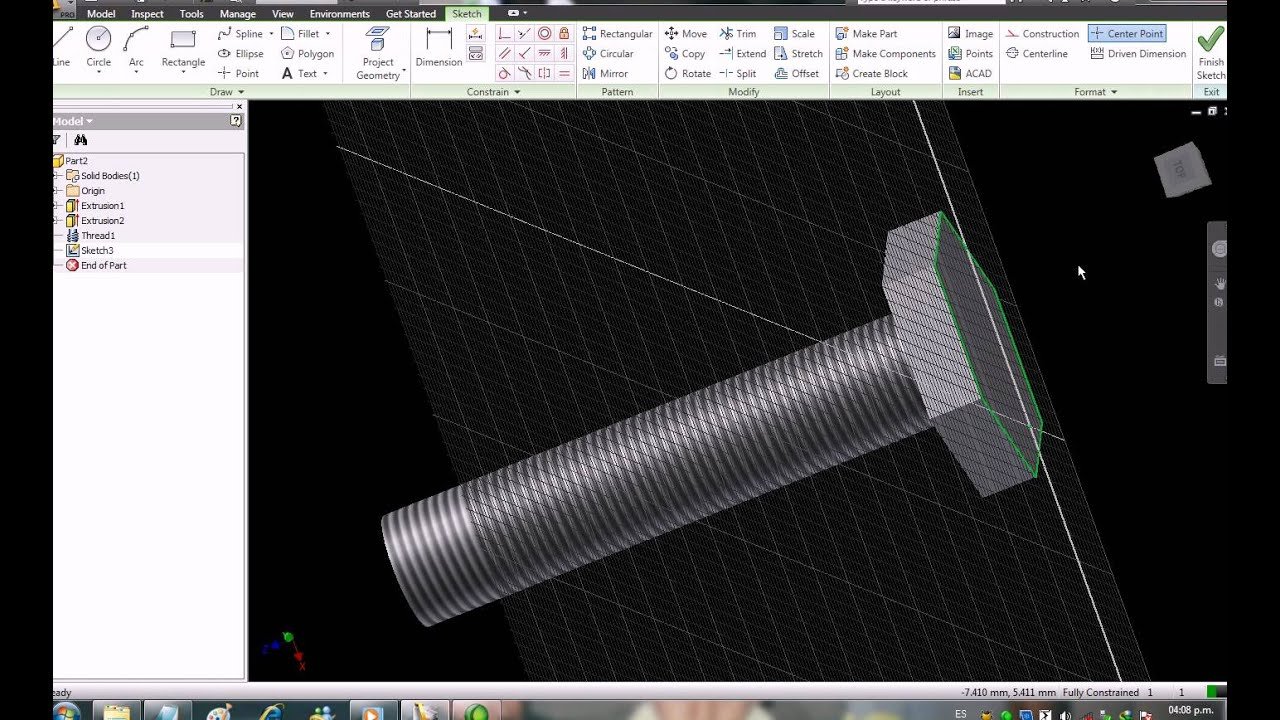Select the Circle sketch tool

98,47
